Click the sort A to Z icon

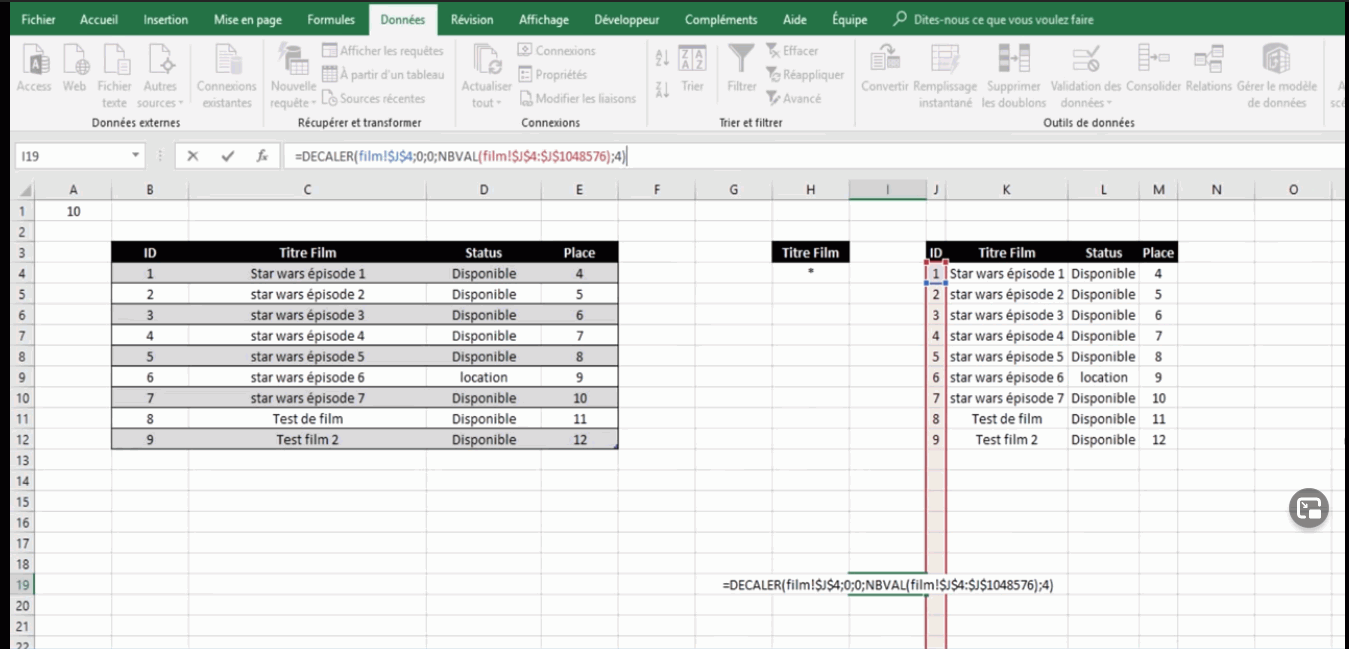(x=662, y=58)
